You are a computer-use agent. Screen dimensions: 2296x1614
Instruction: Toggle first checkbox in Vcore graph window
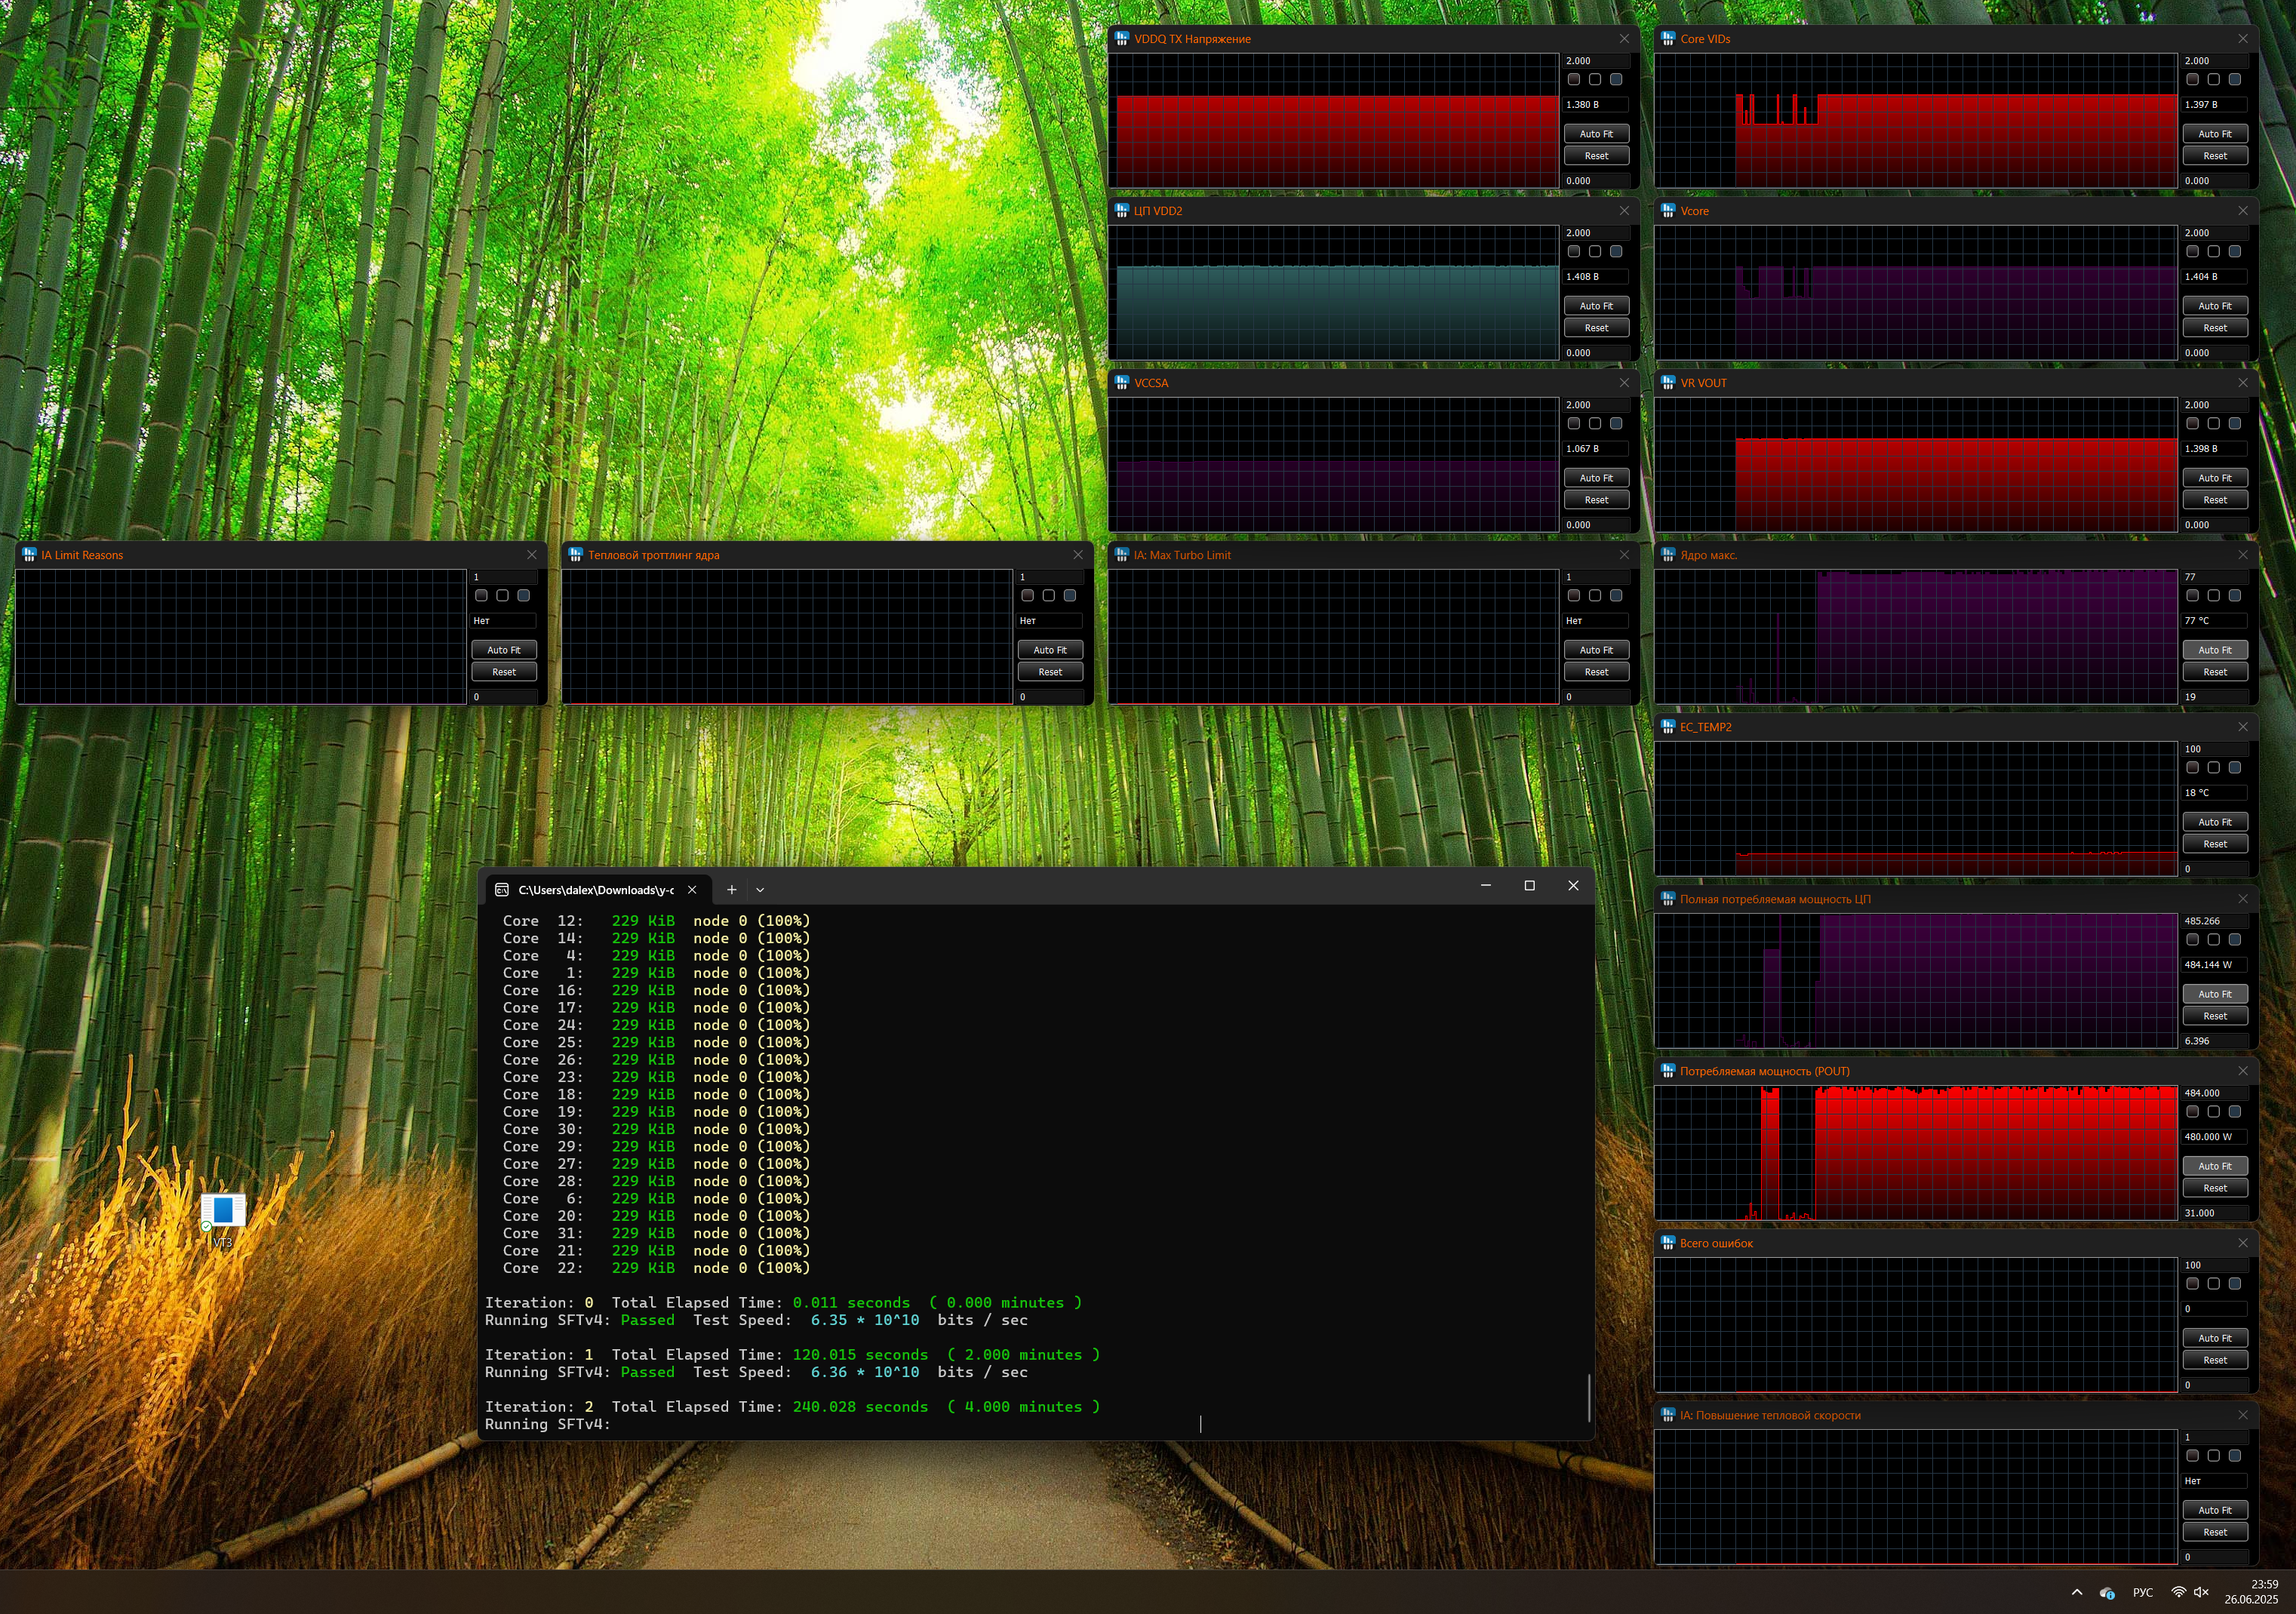(2192, 251)
